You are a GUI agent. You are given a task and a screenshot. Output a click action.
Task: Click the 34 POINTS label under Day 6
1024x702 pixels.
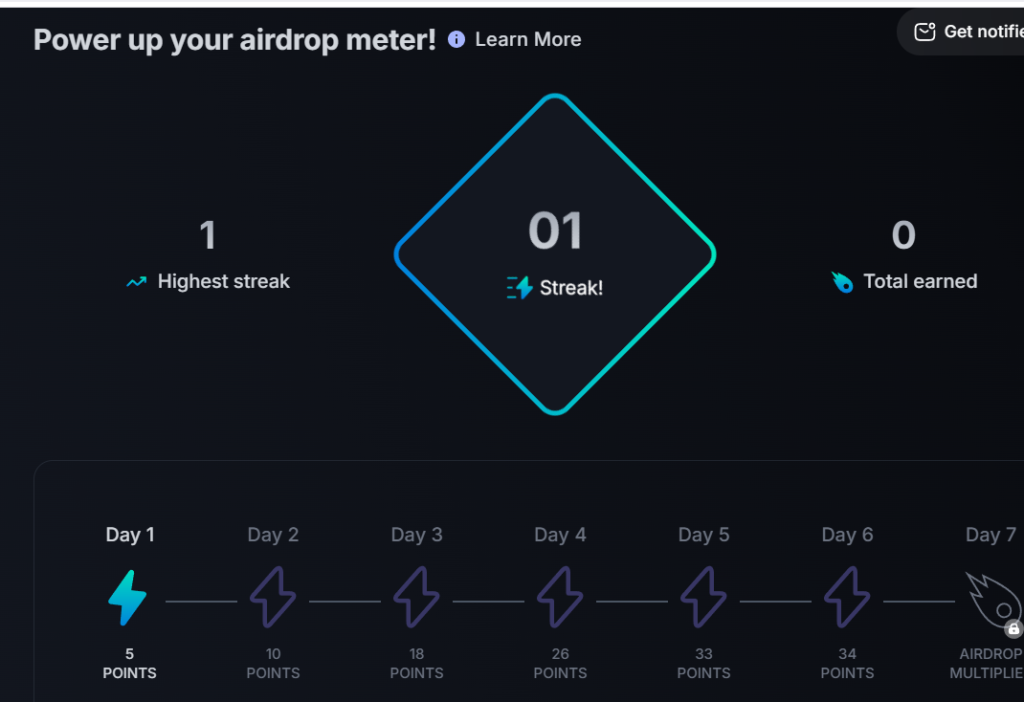point(847,663)
